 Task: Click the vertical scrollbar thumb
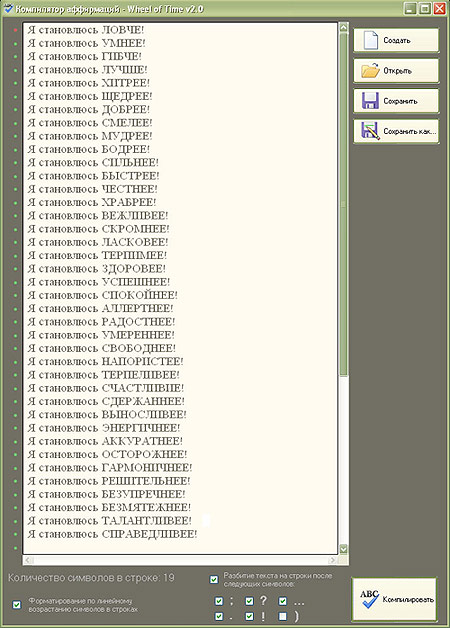[x=344, y=204]
